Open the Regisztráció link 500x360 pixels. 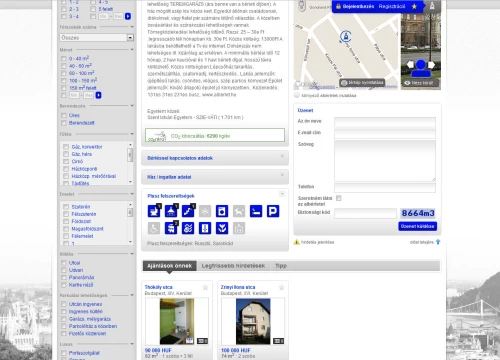coord(392,6)
